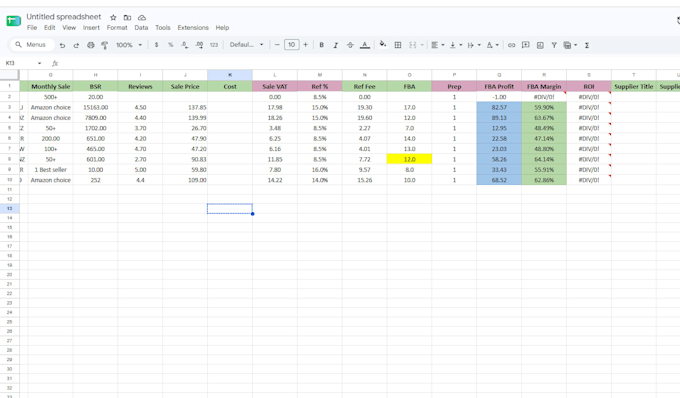Click the Merge cells icon

(x=412, y=45)
